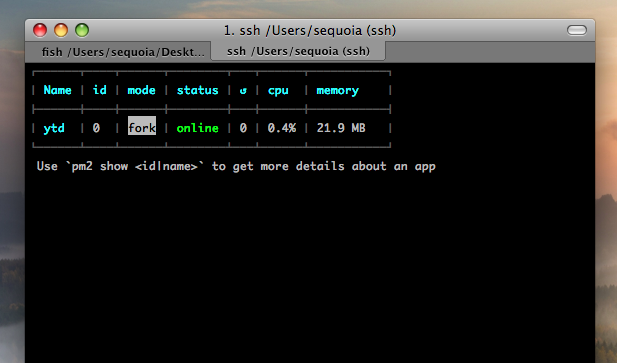This screenshot has width=617, height=363.
Task: Minimize the terminal using the yellow button
Action: [61, 30]
